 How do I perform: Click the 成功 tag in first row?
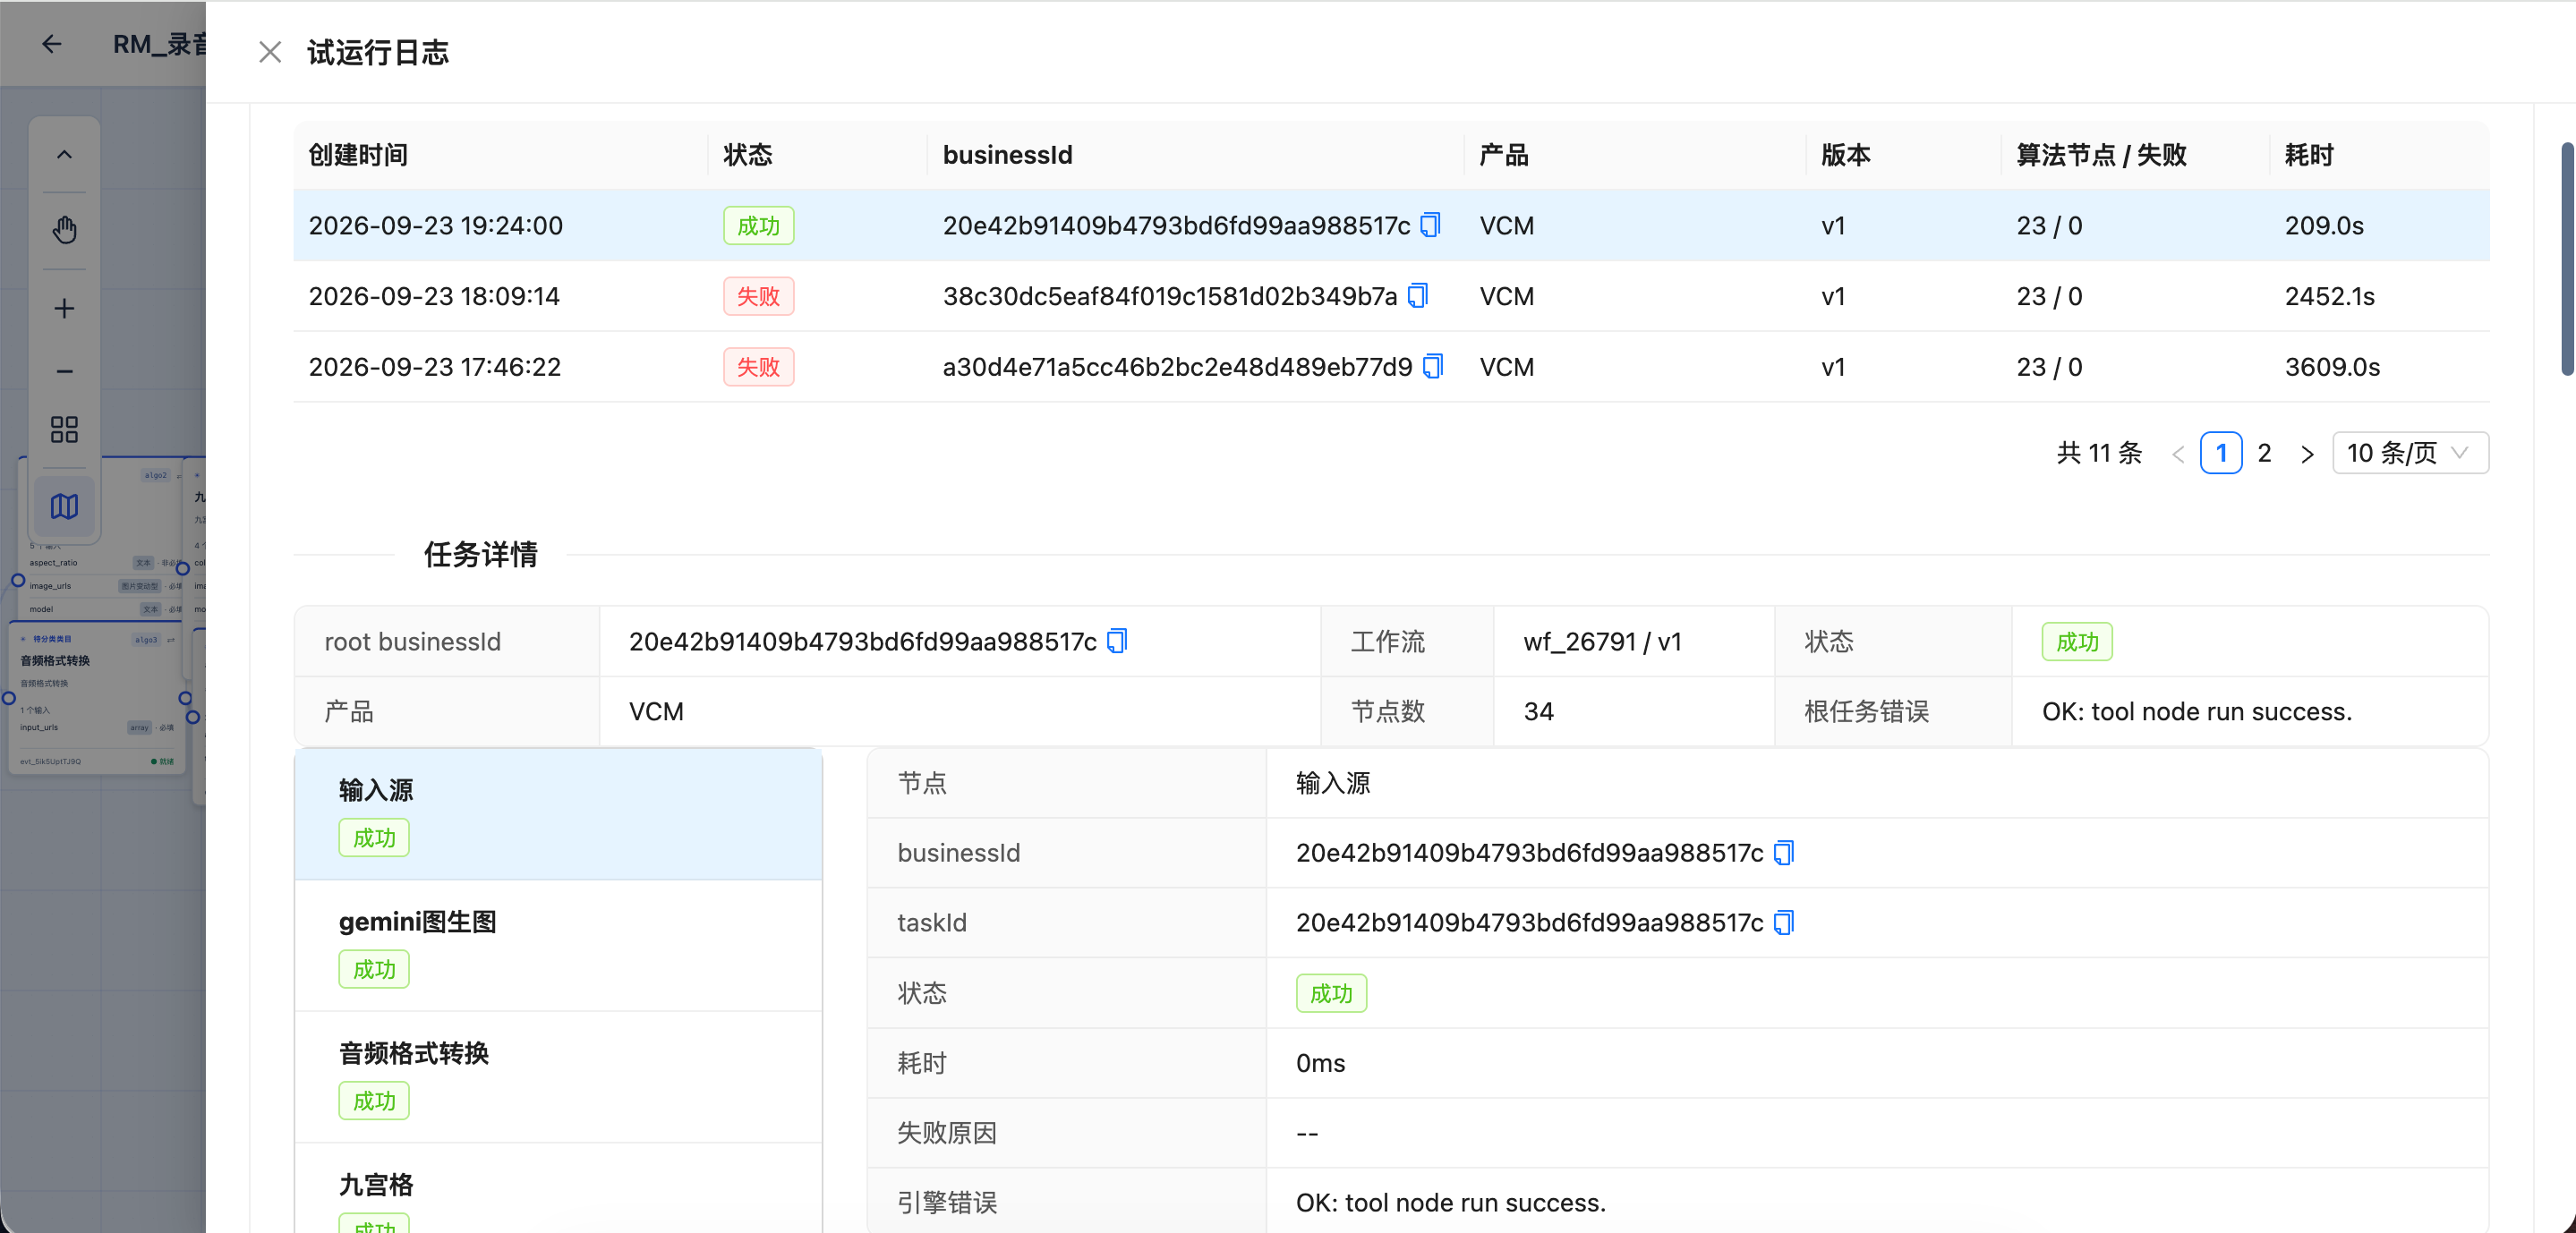758,226
